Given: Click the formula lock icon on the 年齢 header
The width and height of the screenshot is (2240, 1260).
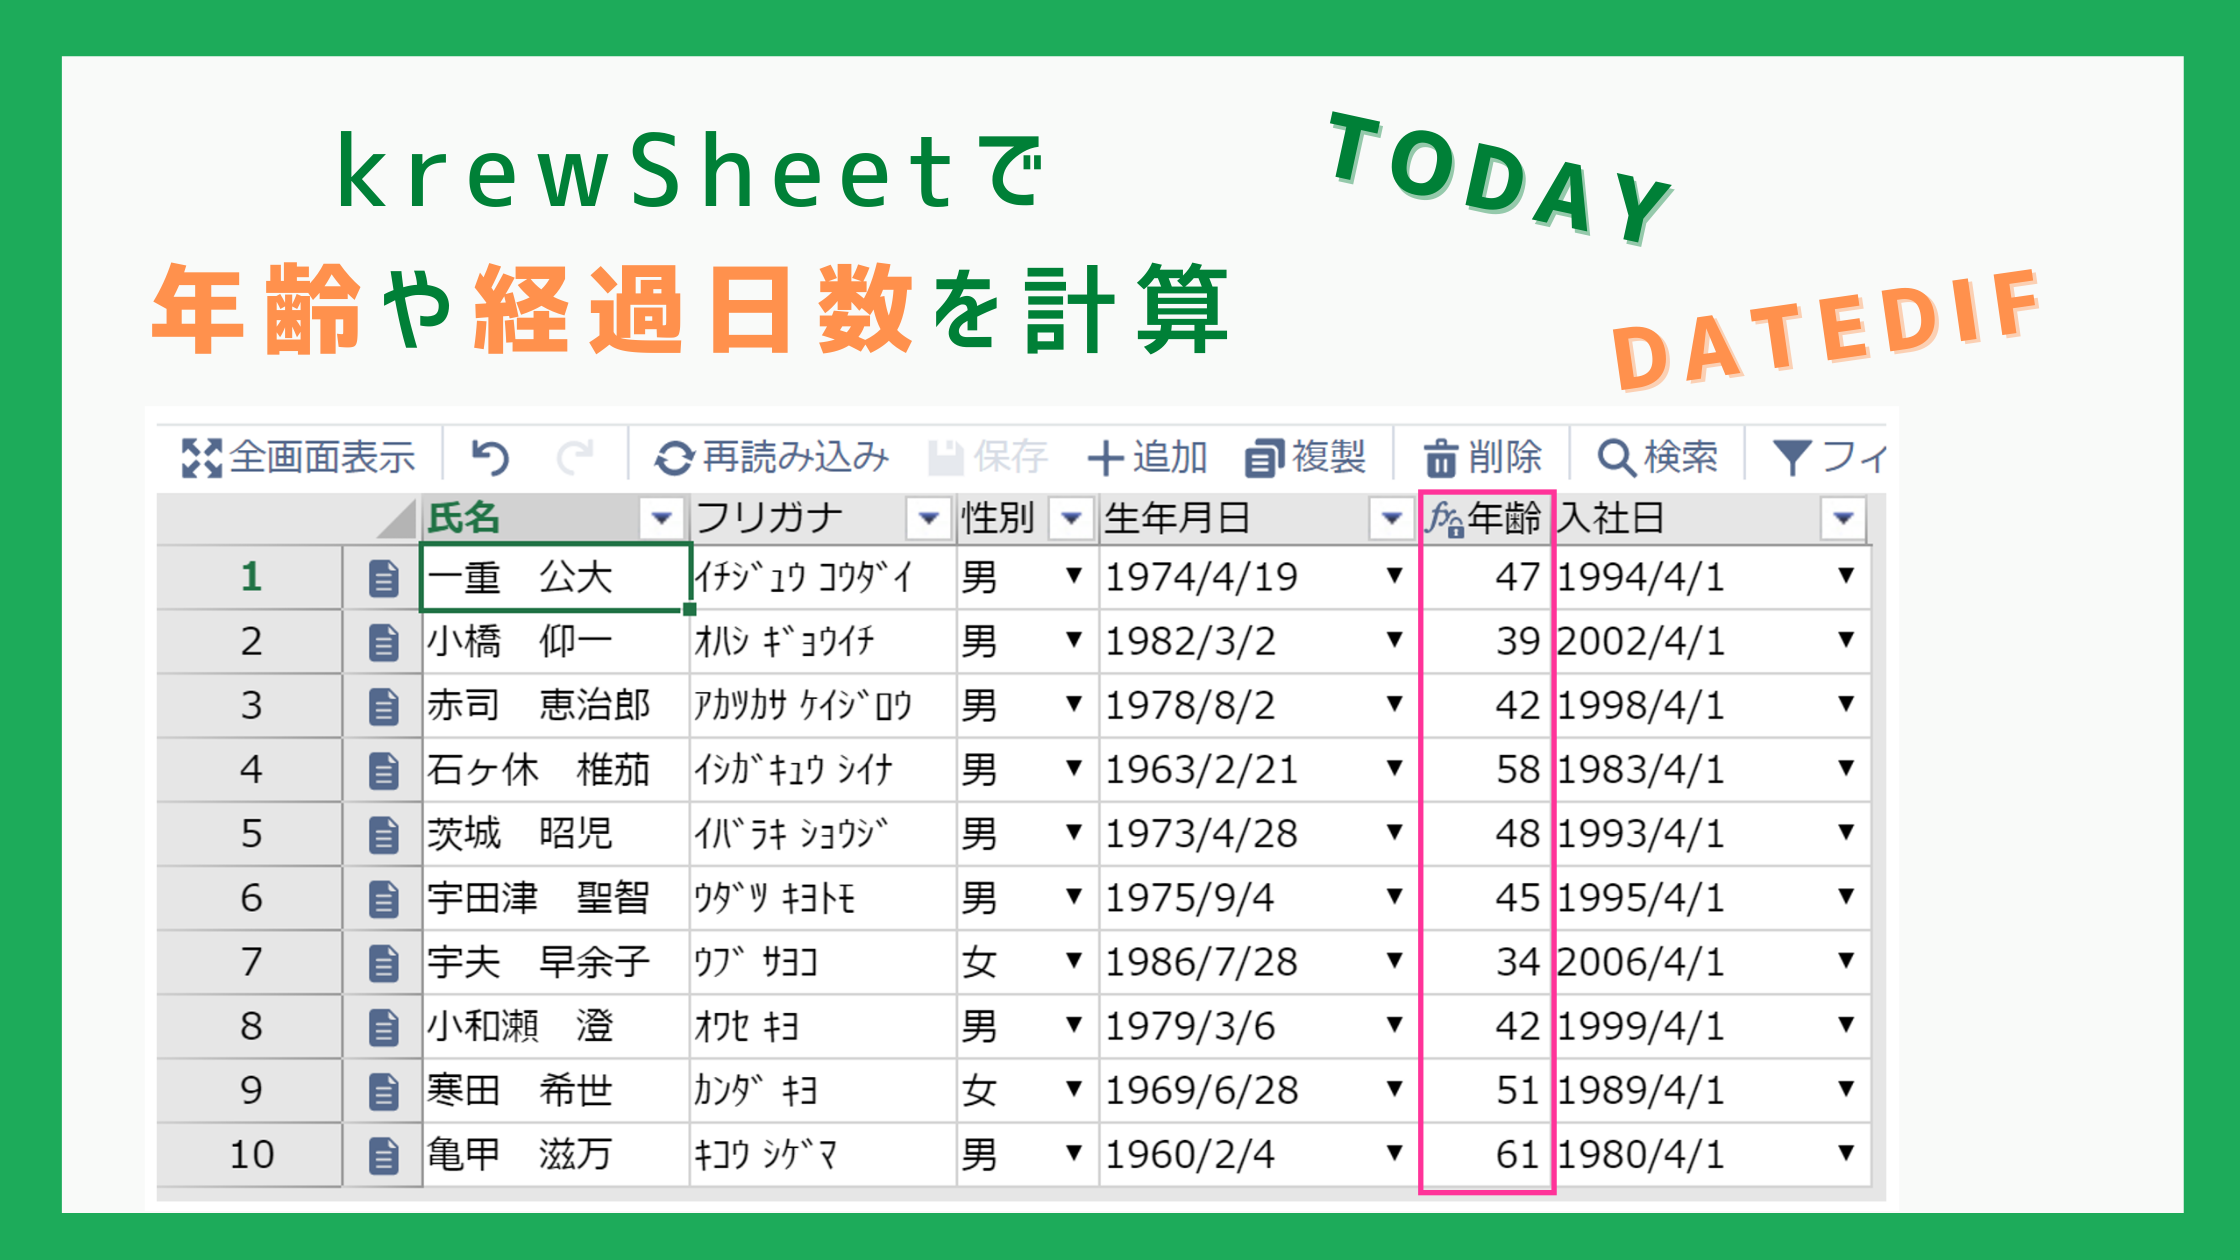Looking at the screenshot, I should (1444, 517).
